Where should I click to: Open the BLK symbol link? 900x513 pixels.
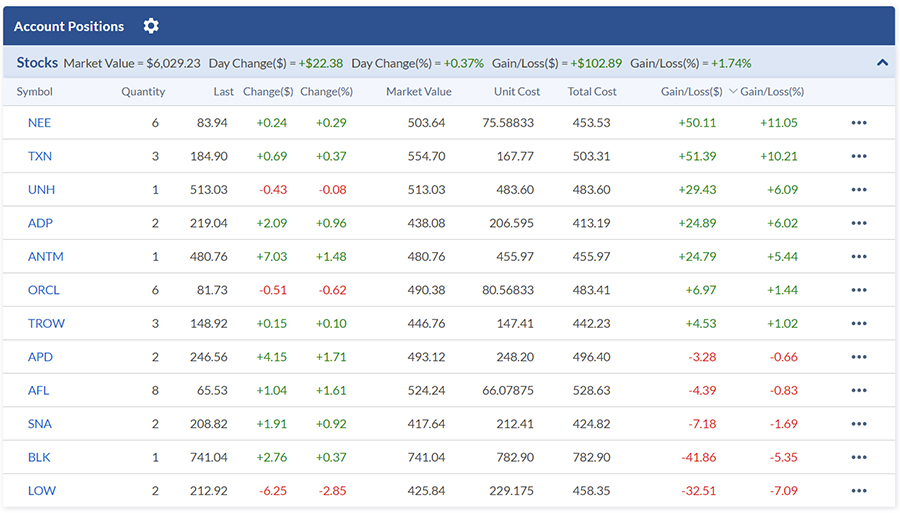39,457
